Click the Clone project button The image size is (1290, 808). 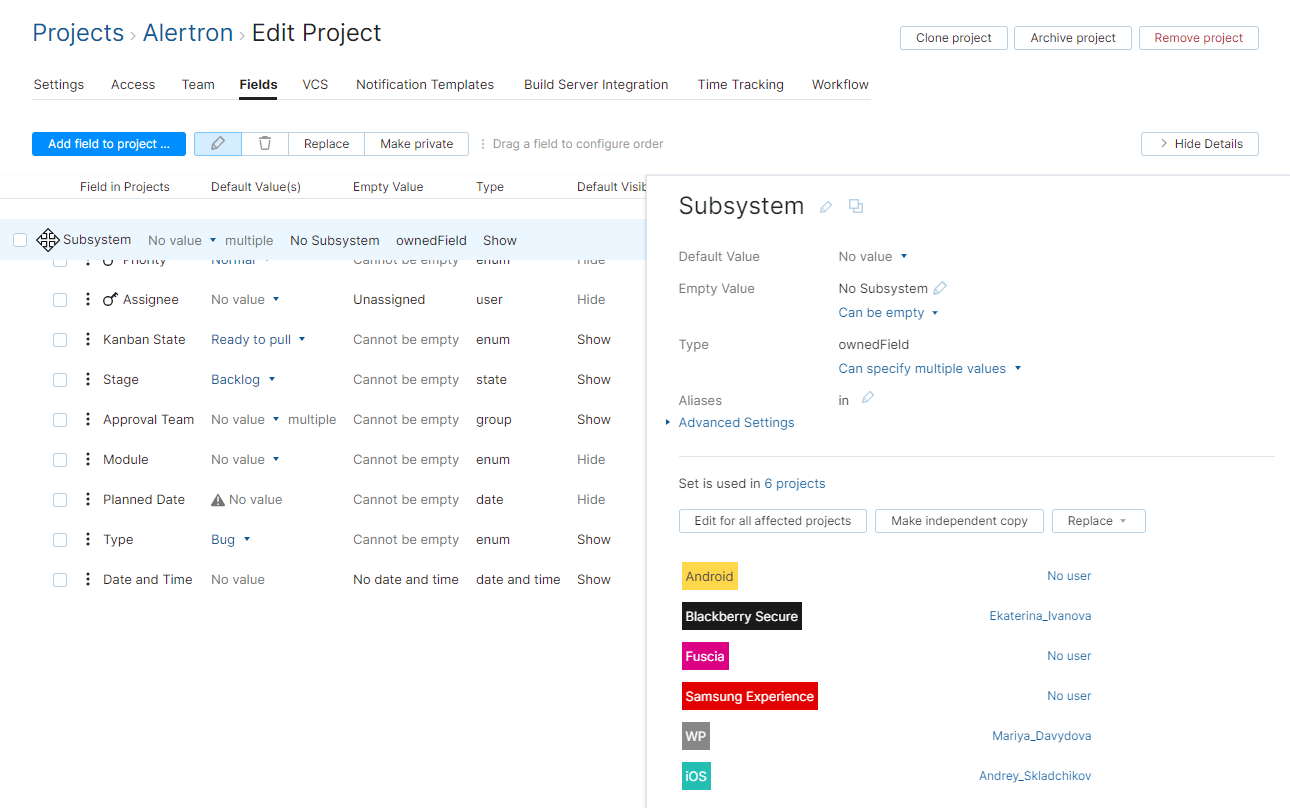click(x=953, y=37)
